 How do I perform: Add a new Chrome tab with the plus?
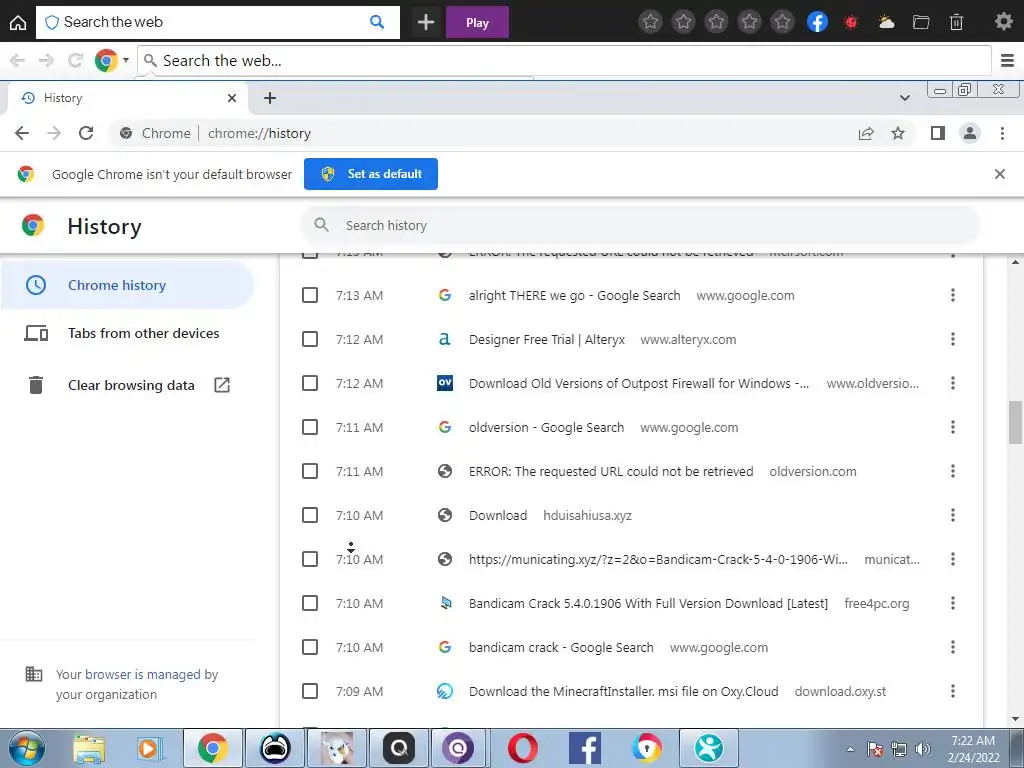(270, 98)
